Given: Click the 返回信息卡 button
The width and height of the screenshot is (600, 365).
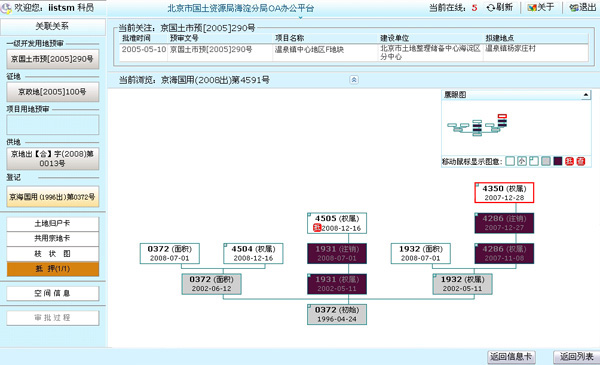Looking at the screenshot, I should point(511,357).
